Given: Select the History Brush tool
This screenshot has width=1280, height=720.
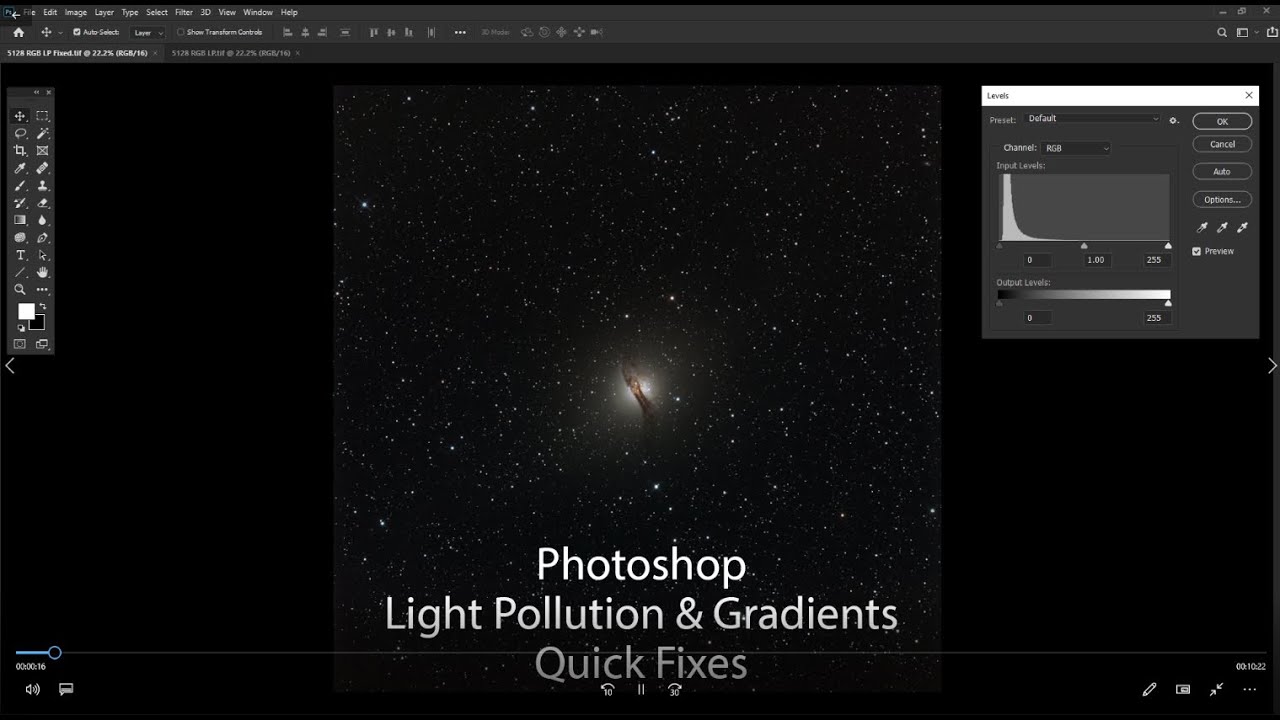Looking at the screenshot, I should coord(20,203).
